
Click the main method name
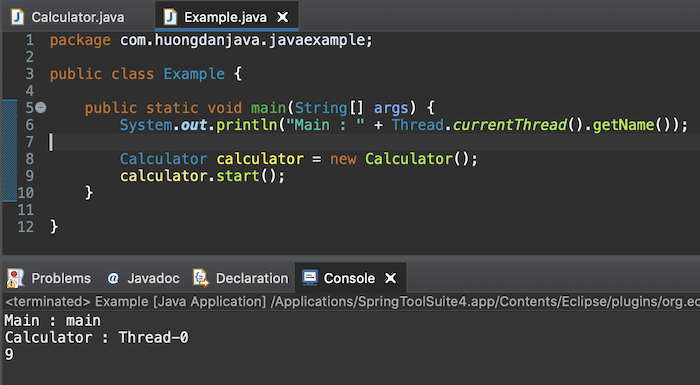[268, 108]
